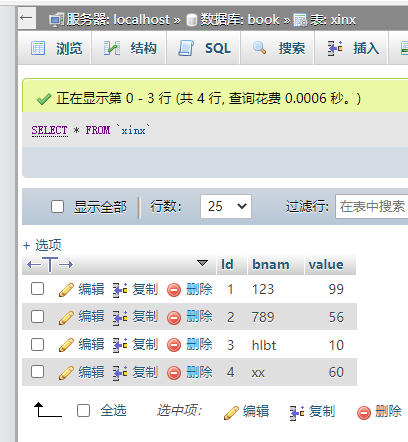Click the pencil edit icon for row 1
Screen dimensions: 408x442
tap(66, 289)
